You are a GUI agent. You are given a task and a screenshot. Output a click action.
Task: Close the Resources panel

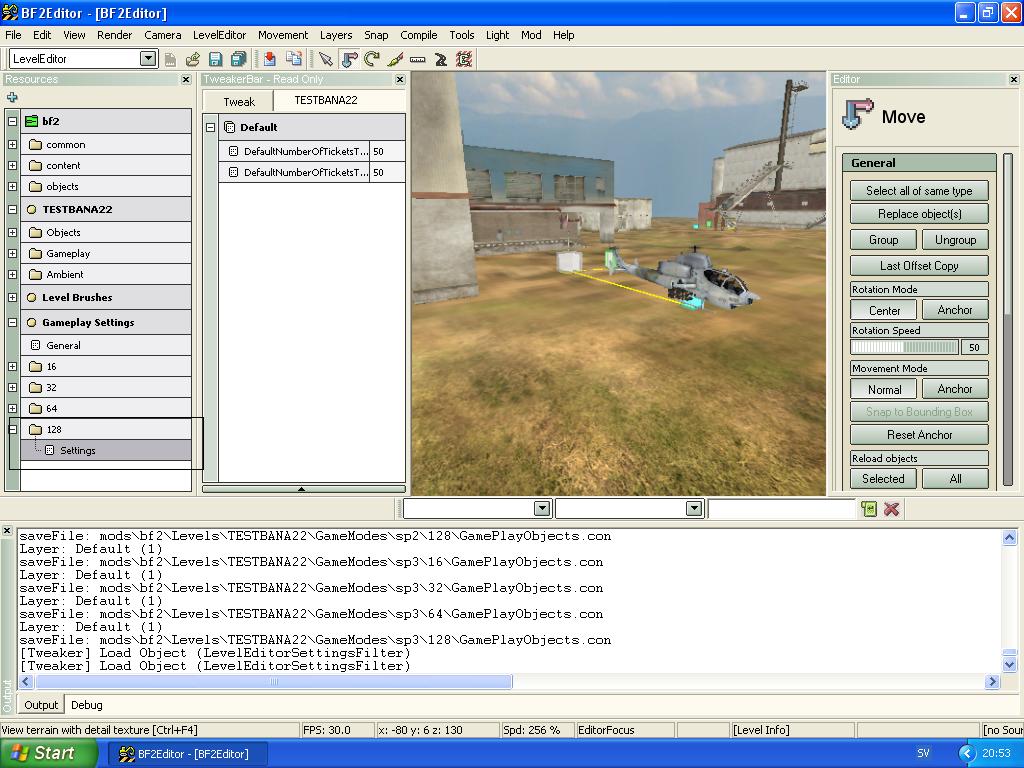(186, 79)
